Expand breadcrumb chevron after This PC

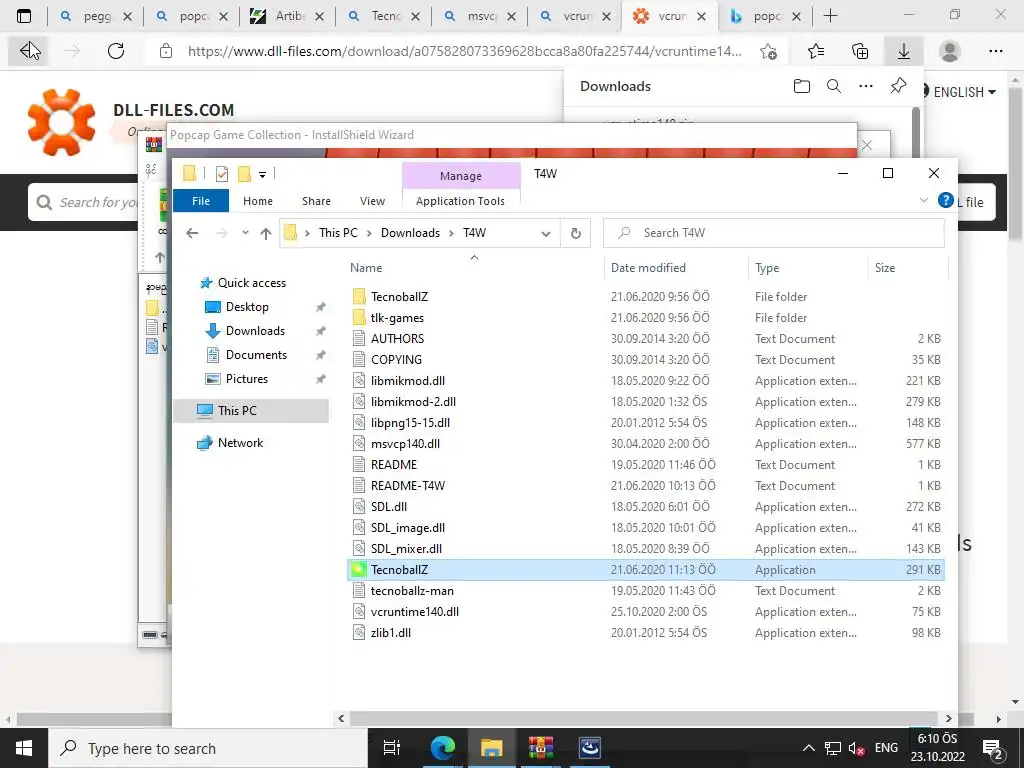coord(369,233)
